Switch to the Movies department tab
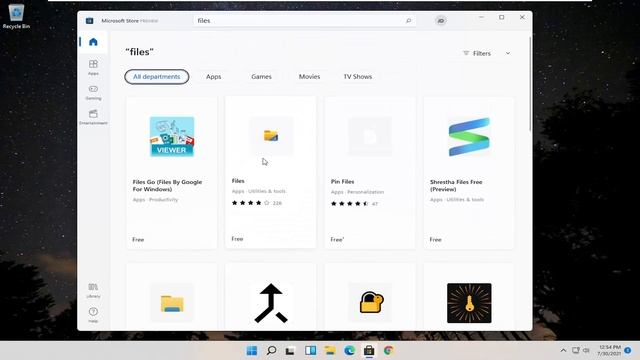Viewport: 640px width, 360px height. click(309, 77)
